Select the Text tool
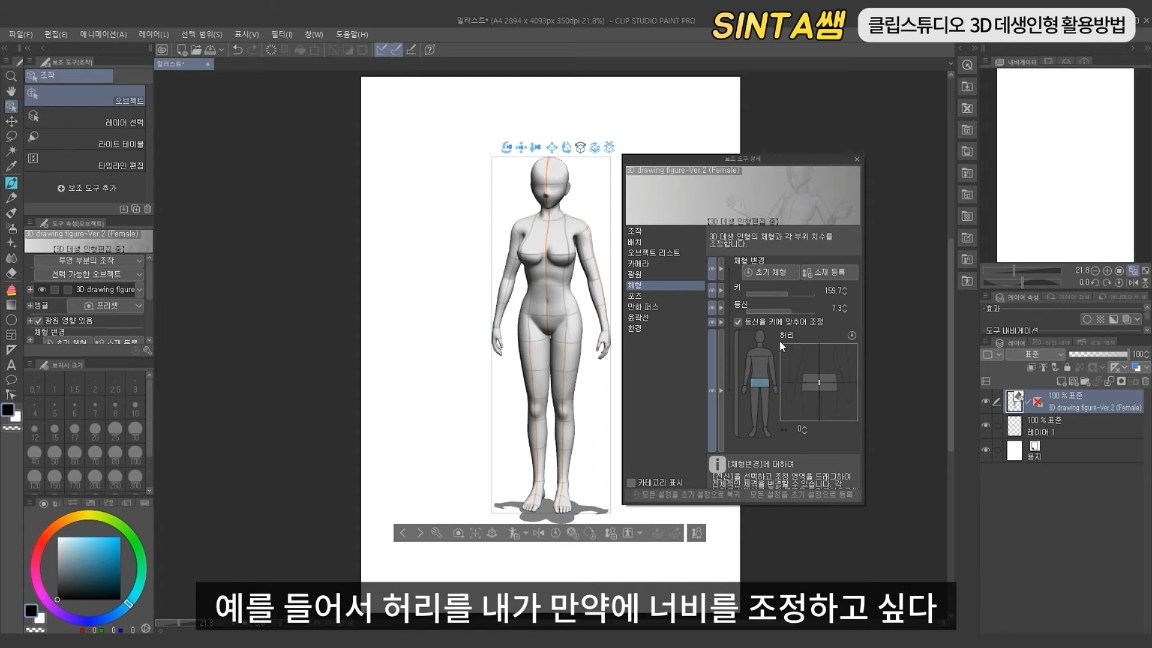Screen dimensions: 1152x648 (x=11, y=365)
